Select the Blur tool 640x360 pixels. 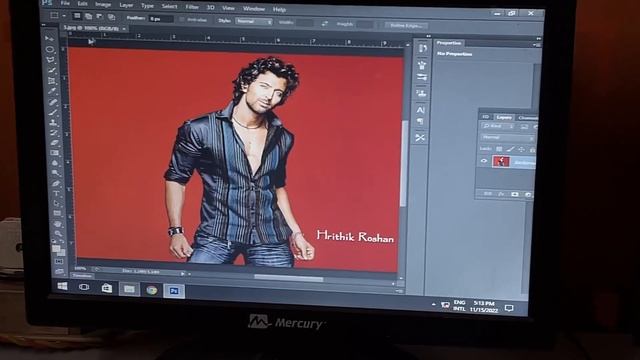point(55,163)
